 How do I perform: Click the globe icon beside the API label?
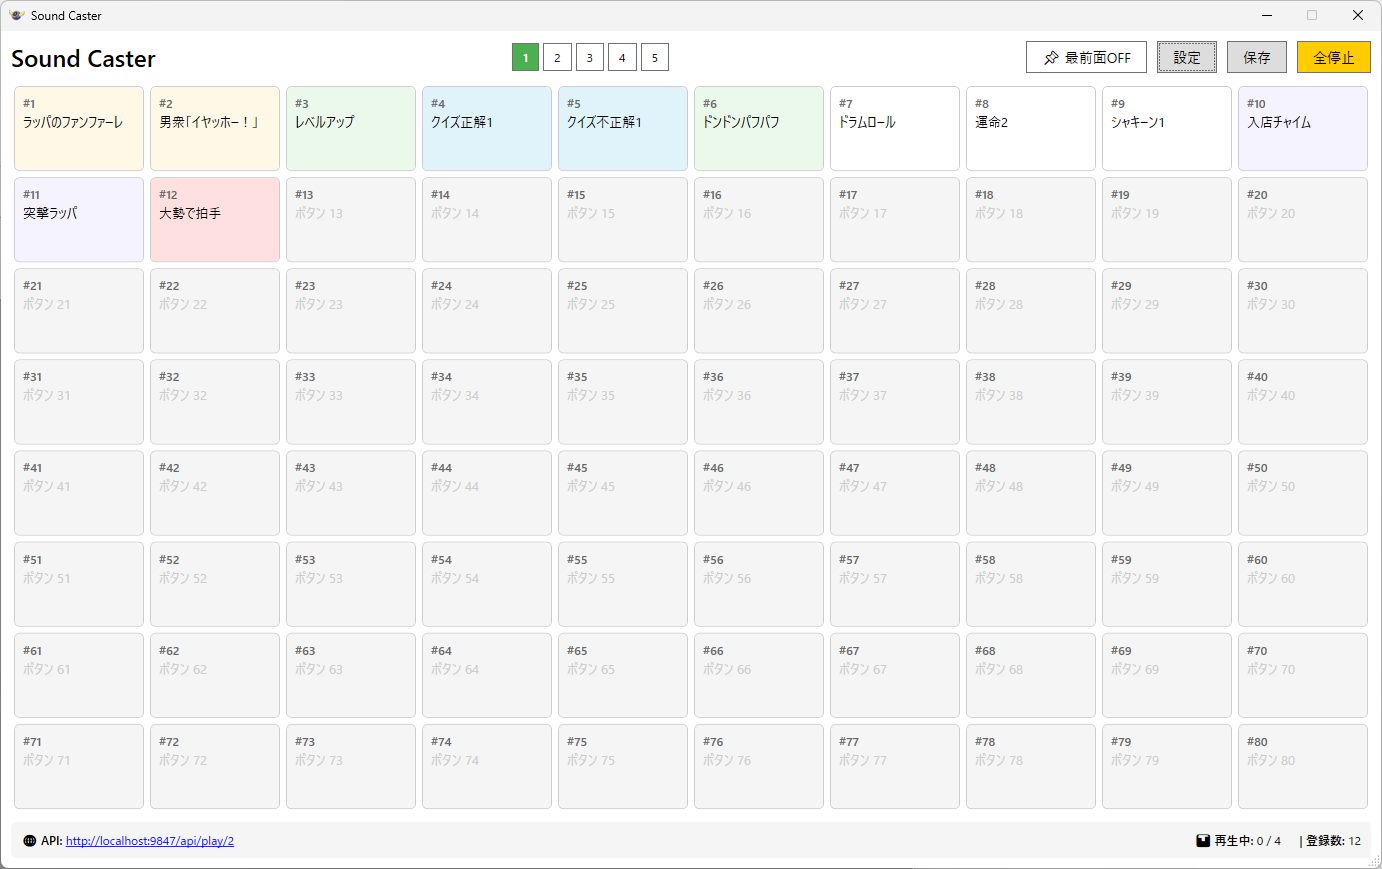27,841
